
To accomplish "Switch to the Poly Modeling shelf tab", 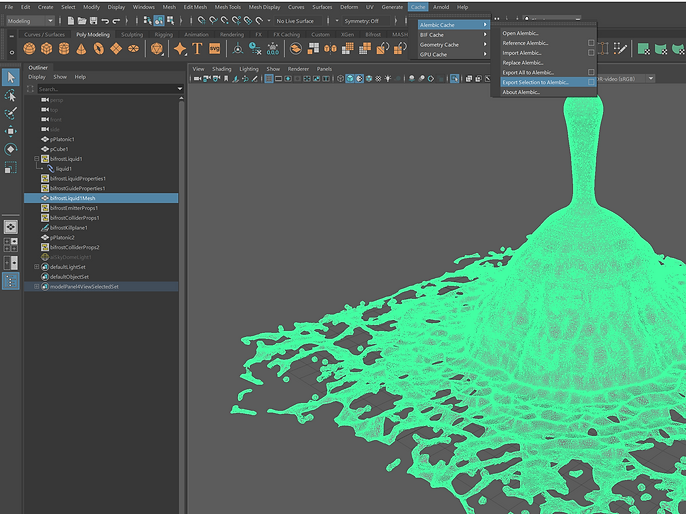I will 93,35.
